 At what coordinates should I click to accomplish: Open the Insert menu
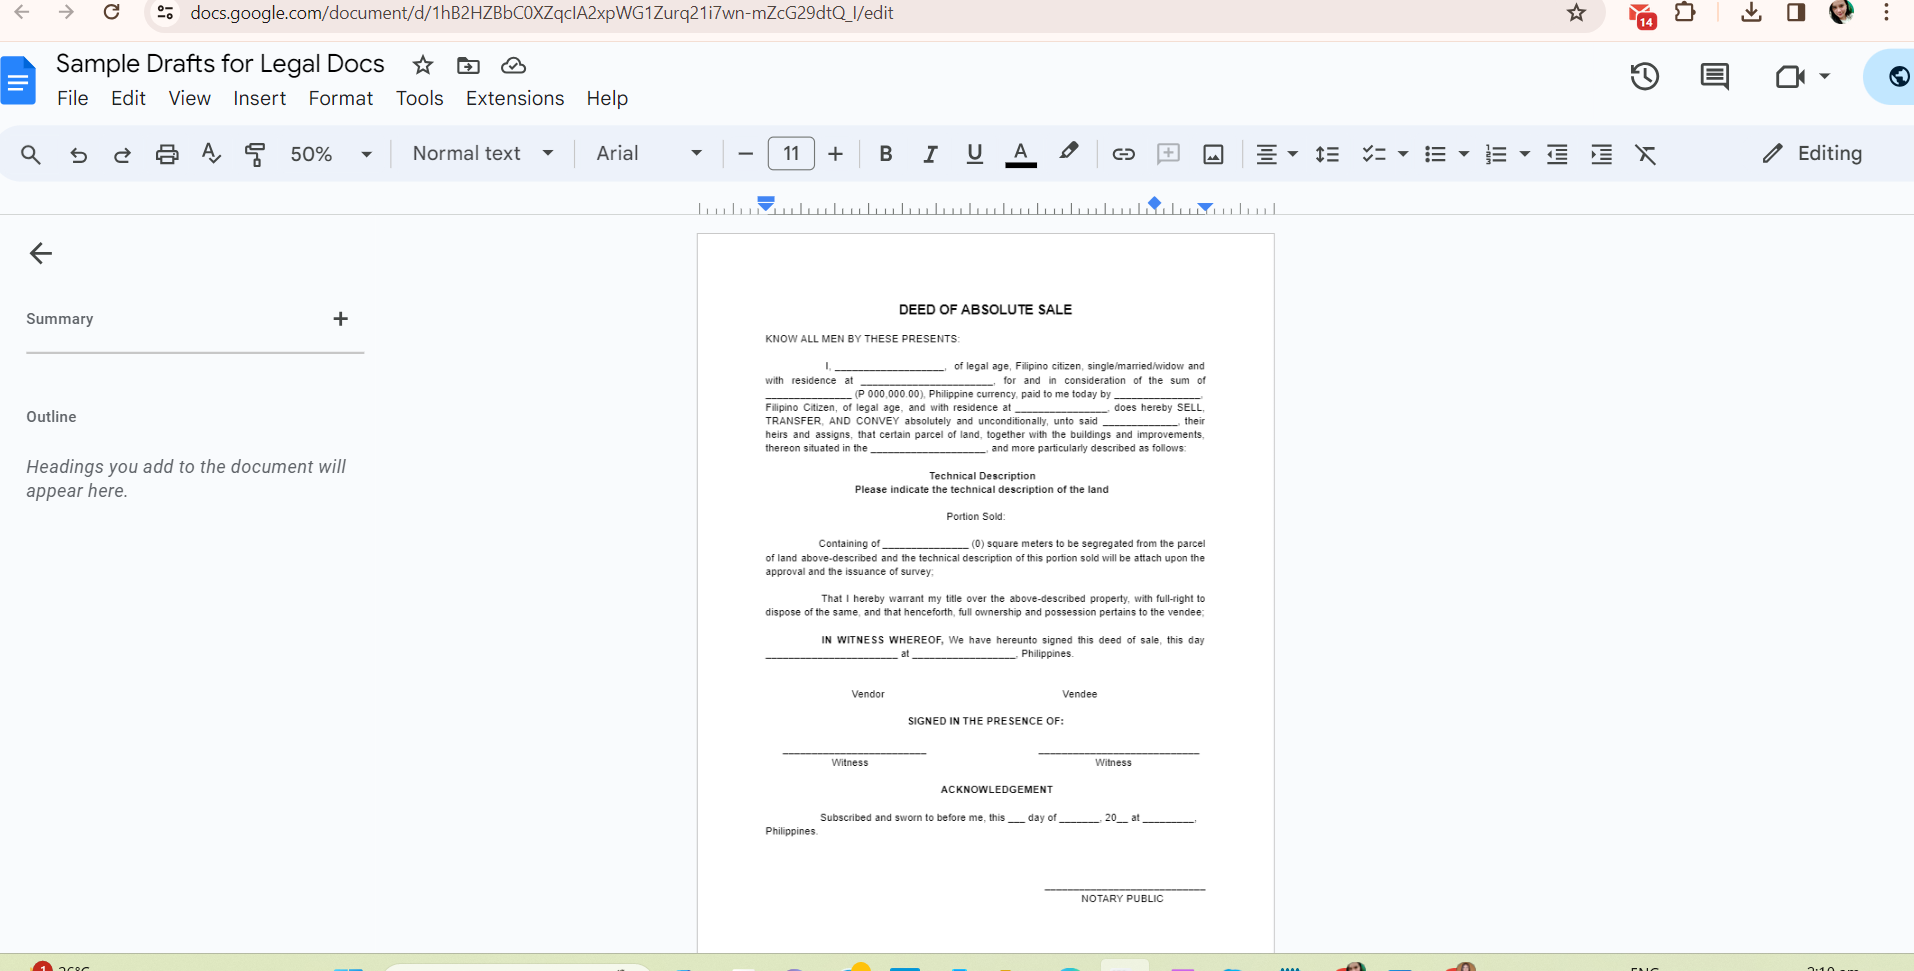pyautogui.click(x=259, y=98)
